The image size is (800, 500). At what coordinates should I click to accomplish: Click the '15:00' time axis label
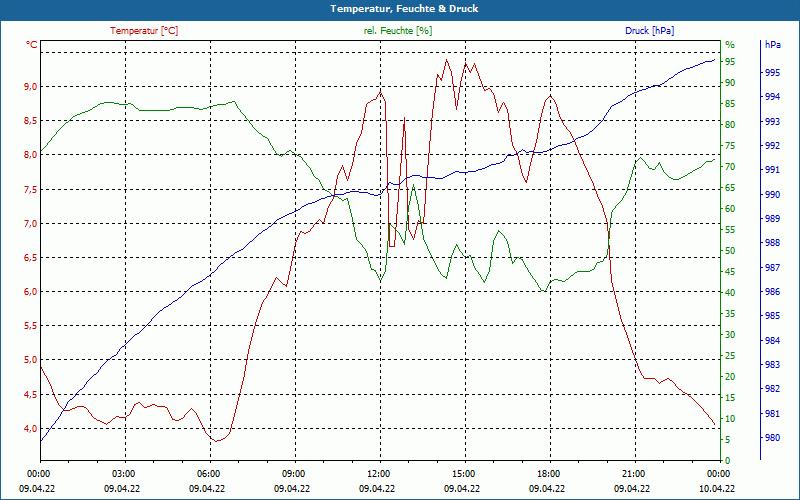[463, 474]
